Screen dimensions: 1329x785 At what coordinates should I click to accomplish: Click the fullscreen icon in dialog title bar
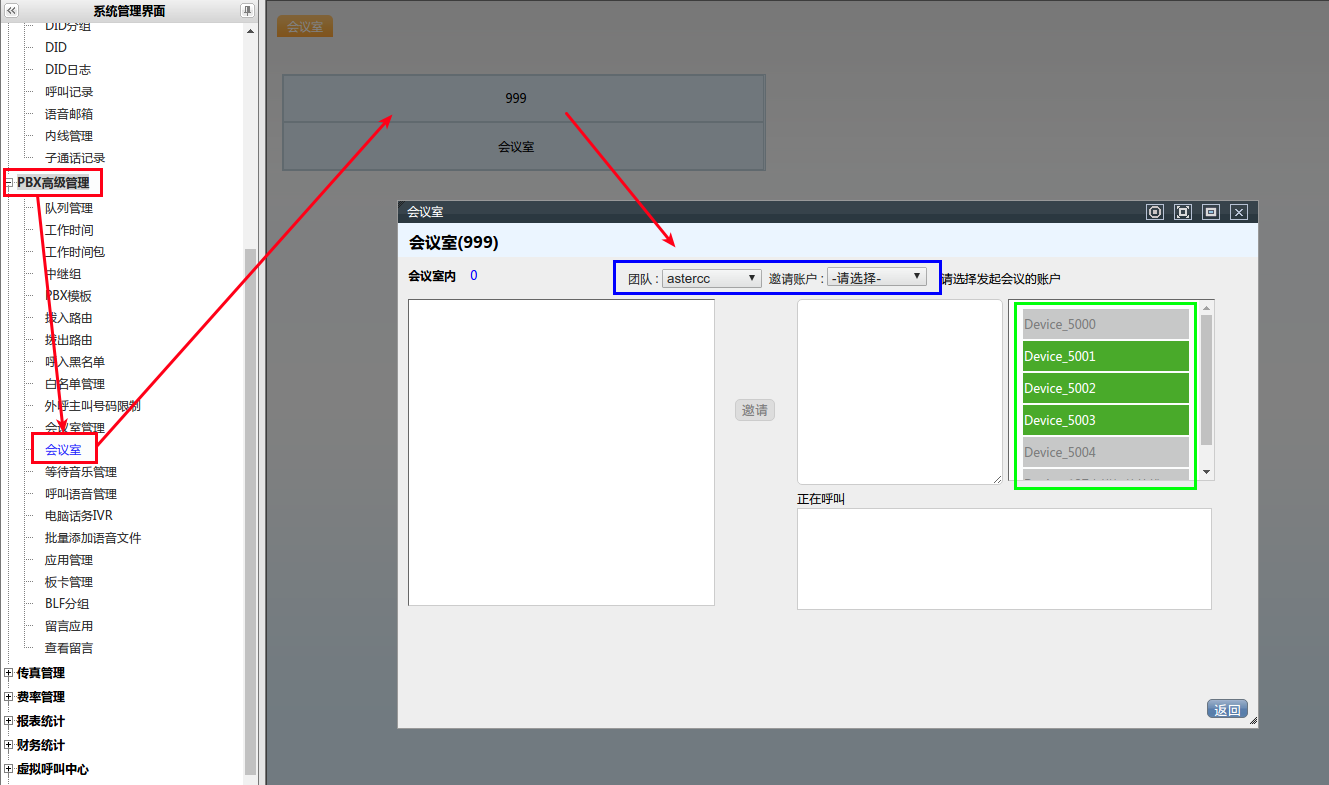1183,212
